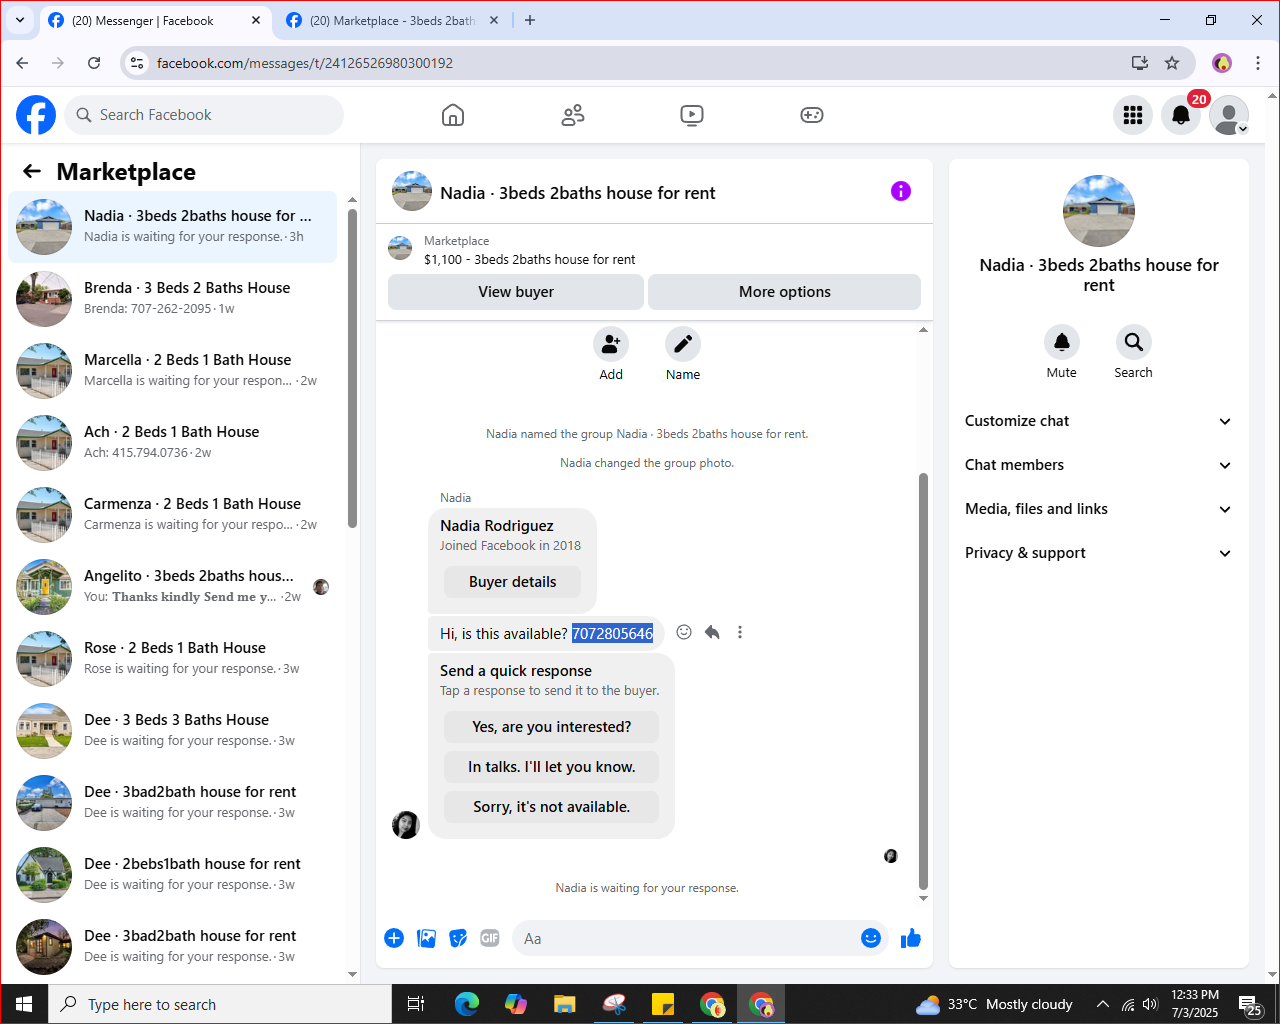This screenshot has height=1024, width=1280.
Task: Expand Media, files and links section
Action: point(1098,509)
